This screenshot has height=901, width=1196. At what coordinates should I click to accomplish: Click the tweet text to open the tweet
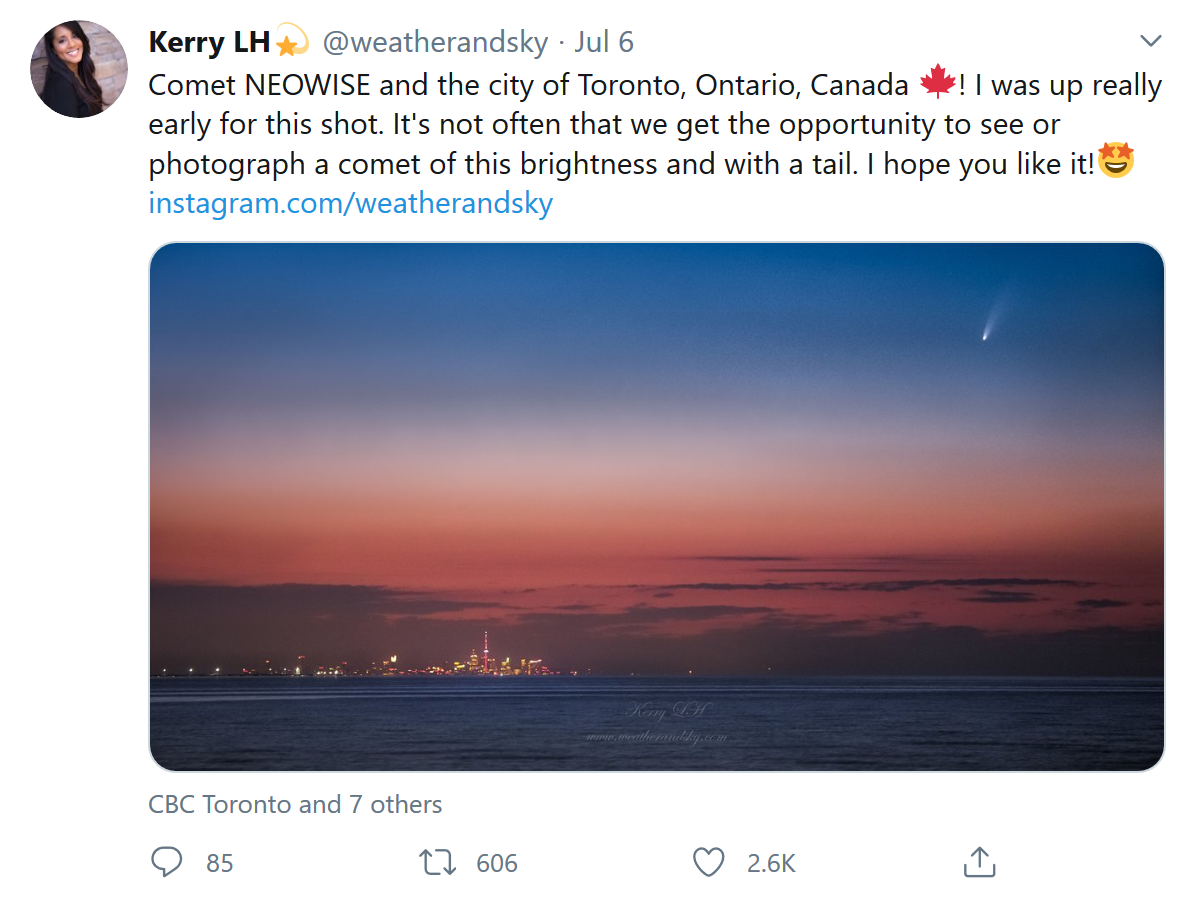(x=600, y=124)
